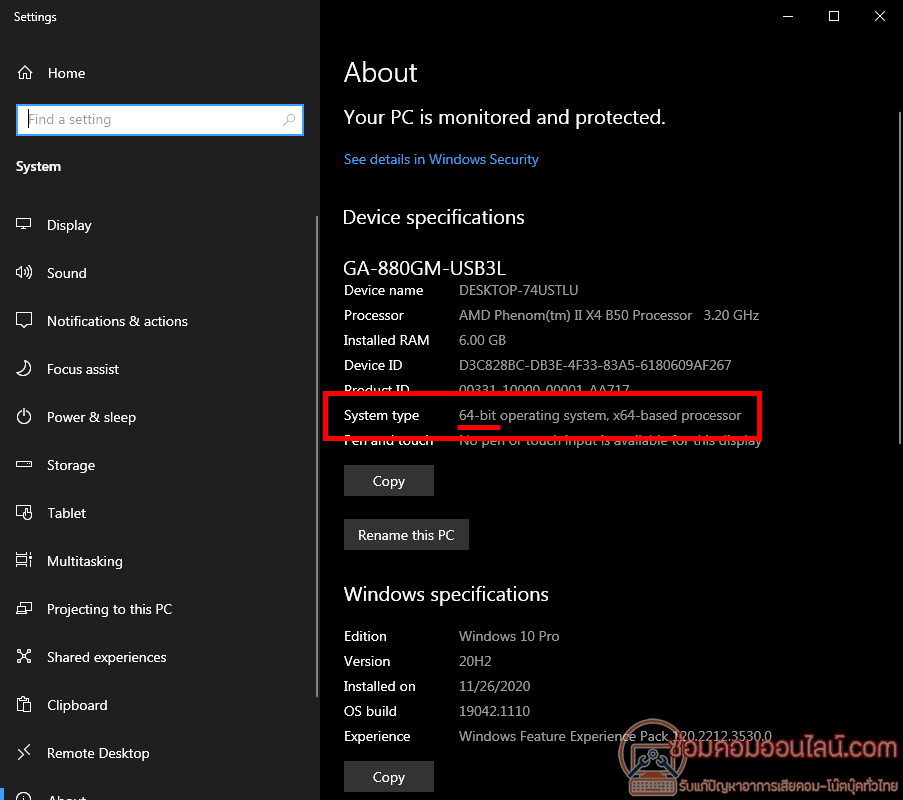
Task: Click the search magnifier icon
Action: coord(289,119)
